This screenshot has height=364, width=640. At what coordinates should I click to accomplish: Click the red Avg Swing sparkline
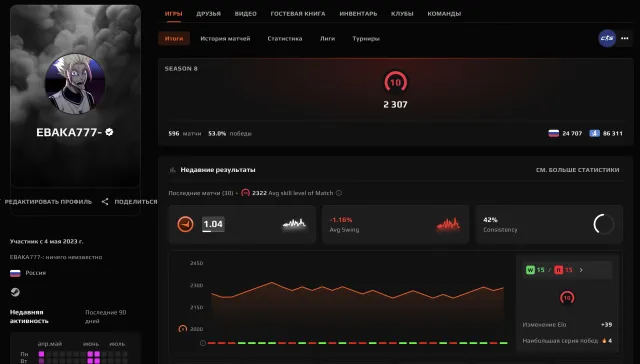(x=448, y=224)
